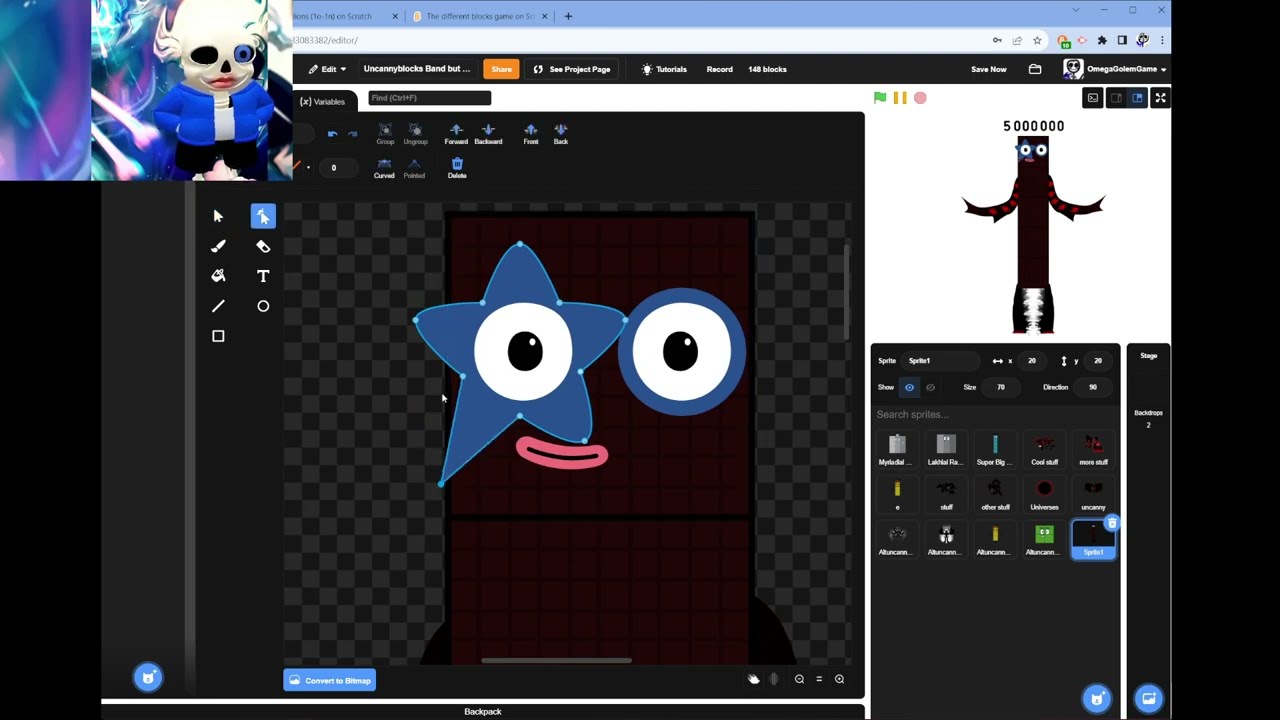Screen dimensions: 1280x720
Task: Zoom in on the paint canvas
Action: 839,679
